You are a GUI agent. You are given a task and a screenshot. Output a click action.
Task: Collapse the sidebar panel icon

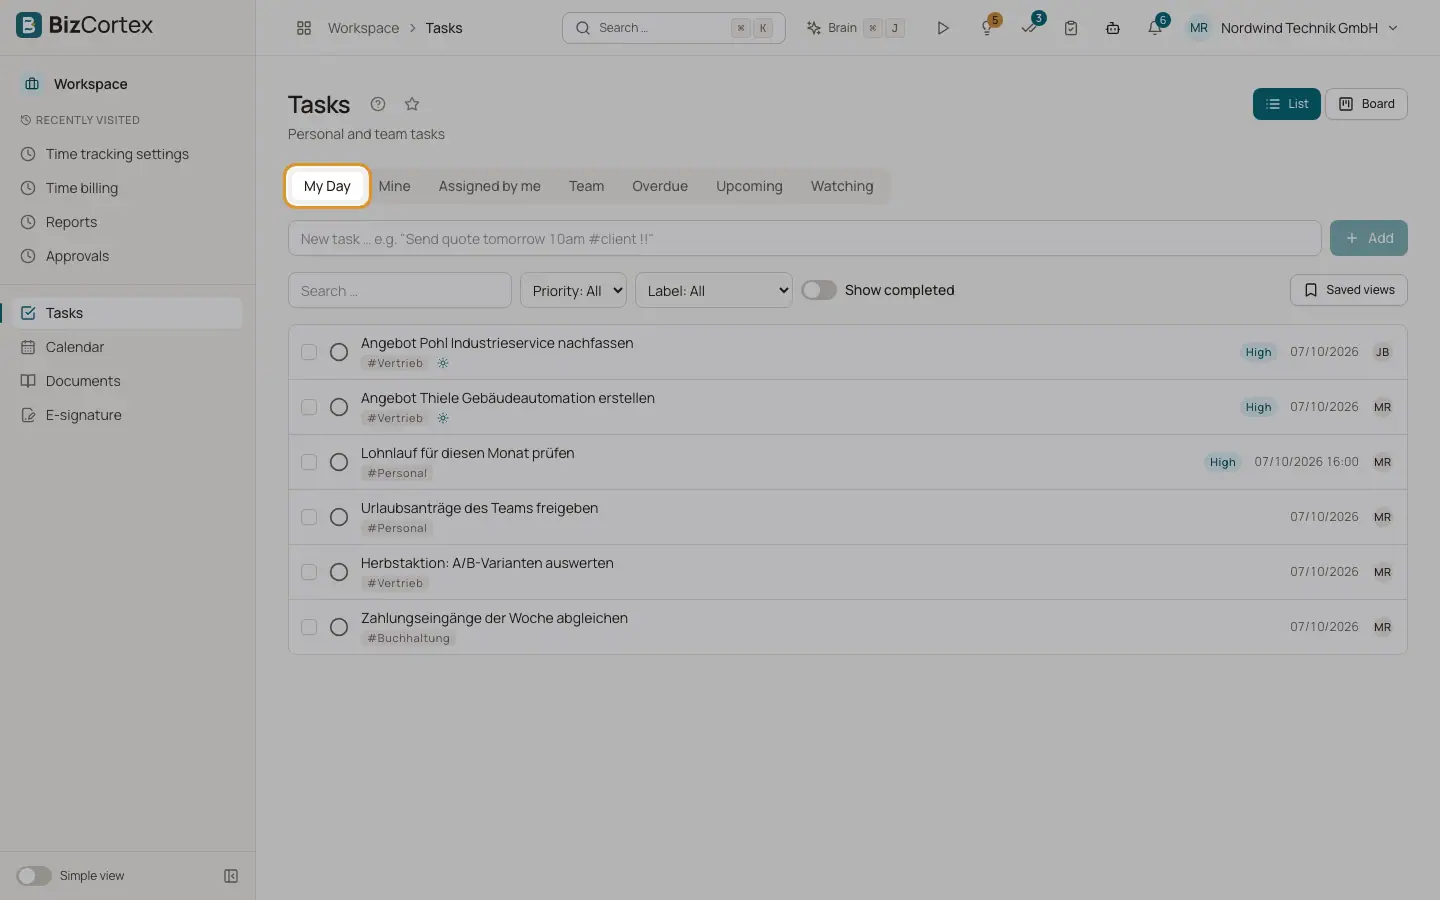click(231, 876)
